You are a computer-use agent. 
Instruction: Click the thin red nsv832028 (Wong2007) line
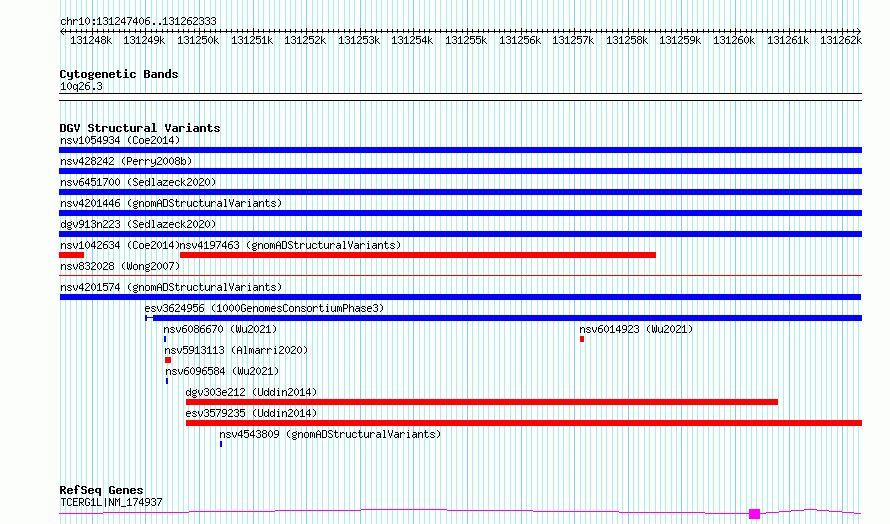460,276
